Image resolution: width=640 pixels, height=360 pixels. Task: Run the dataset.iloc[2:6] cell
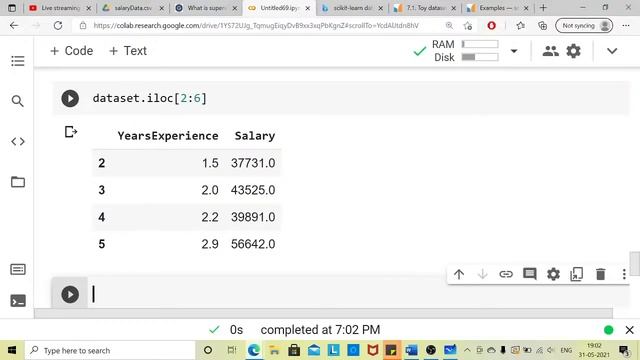coord(70,98)
